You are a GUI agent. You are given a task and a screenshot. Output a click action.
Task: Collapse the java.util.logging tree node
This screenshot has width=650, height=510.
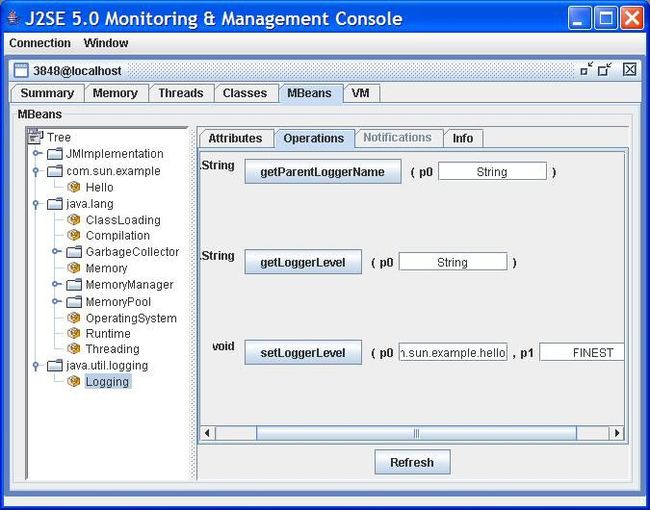tap(36, 365)
